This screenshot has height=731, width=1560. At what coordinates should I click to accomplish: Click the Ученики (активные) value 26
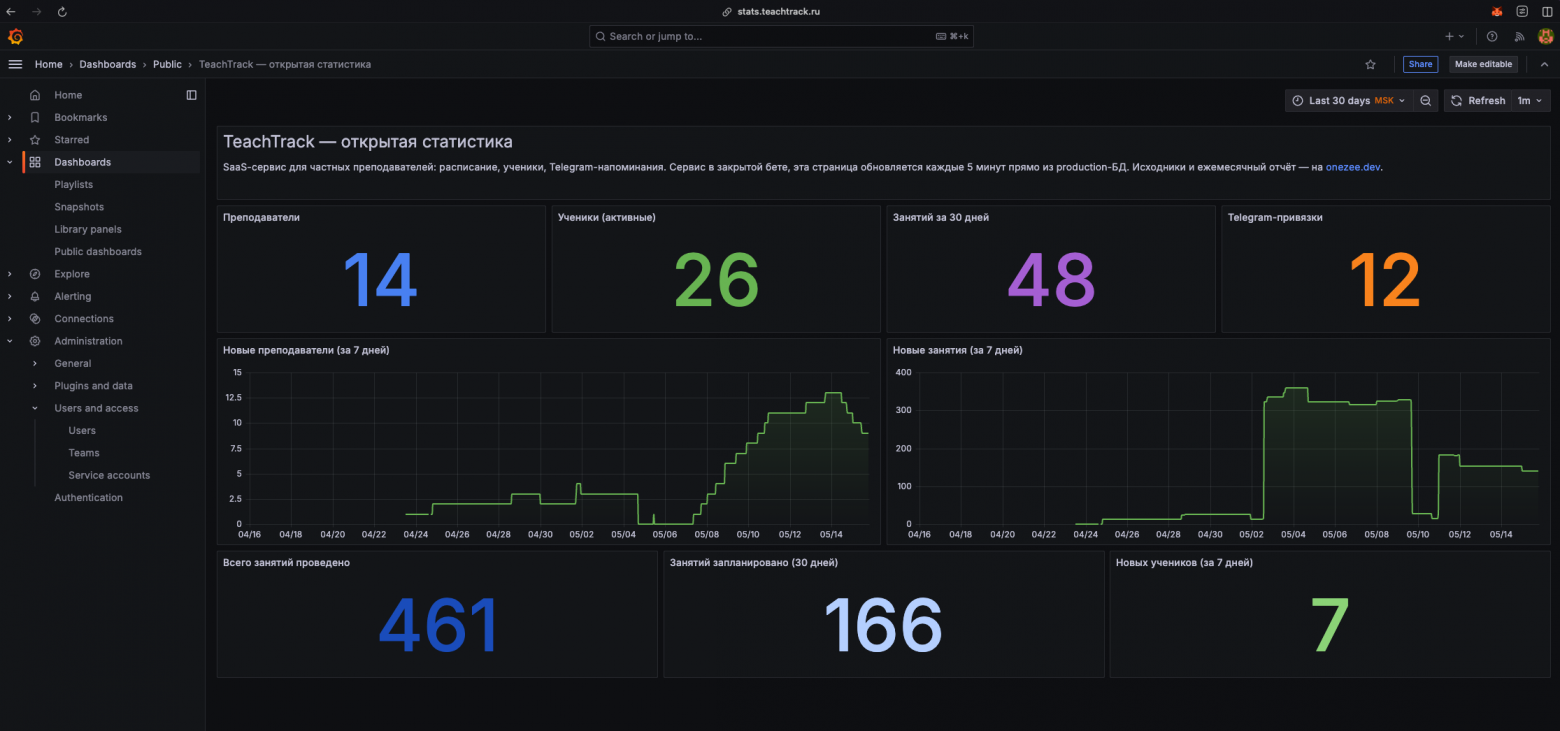716,281
